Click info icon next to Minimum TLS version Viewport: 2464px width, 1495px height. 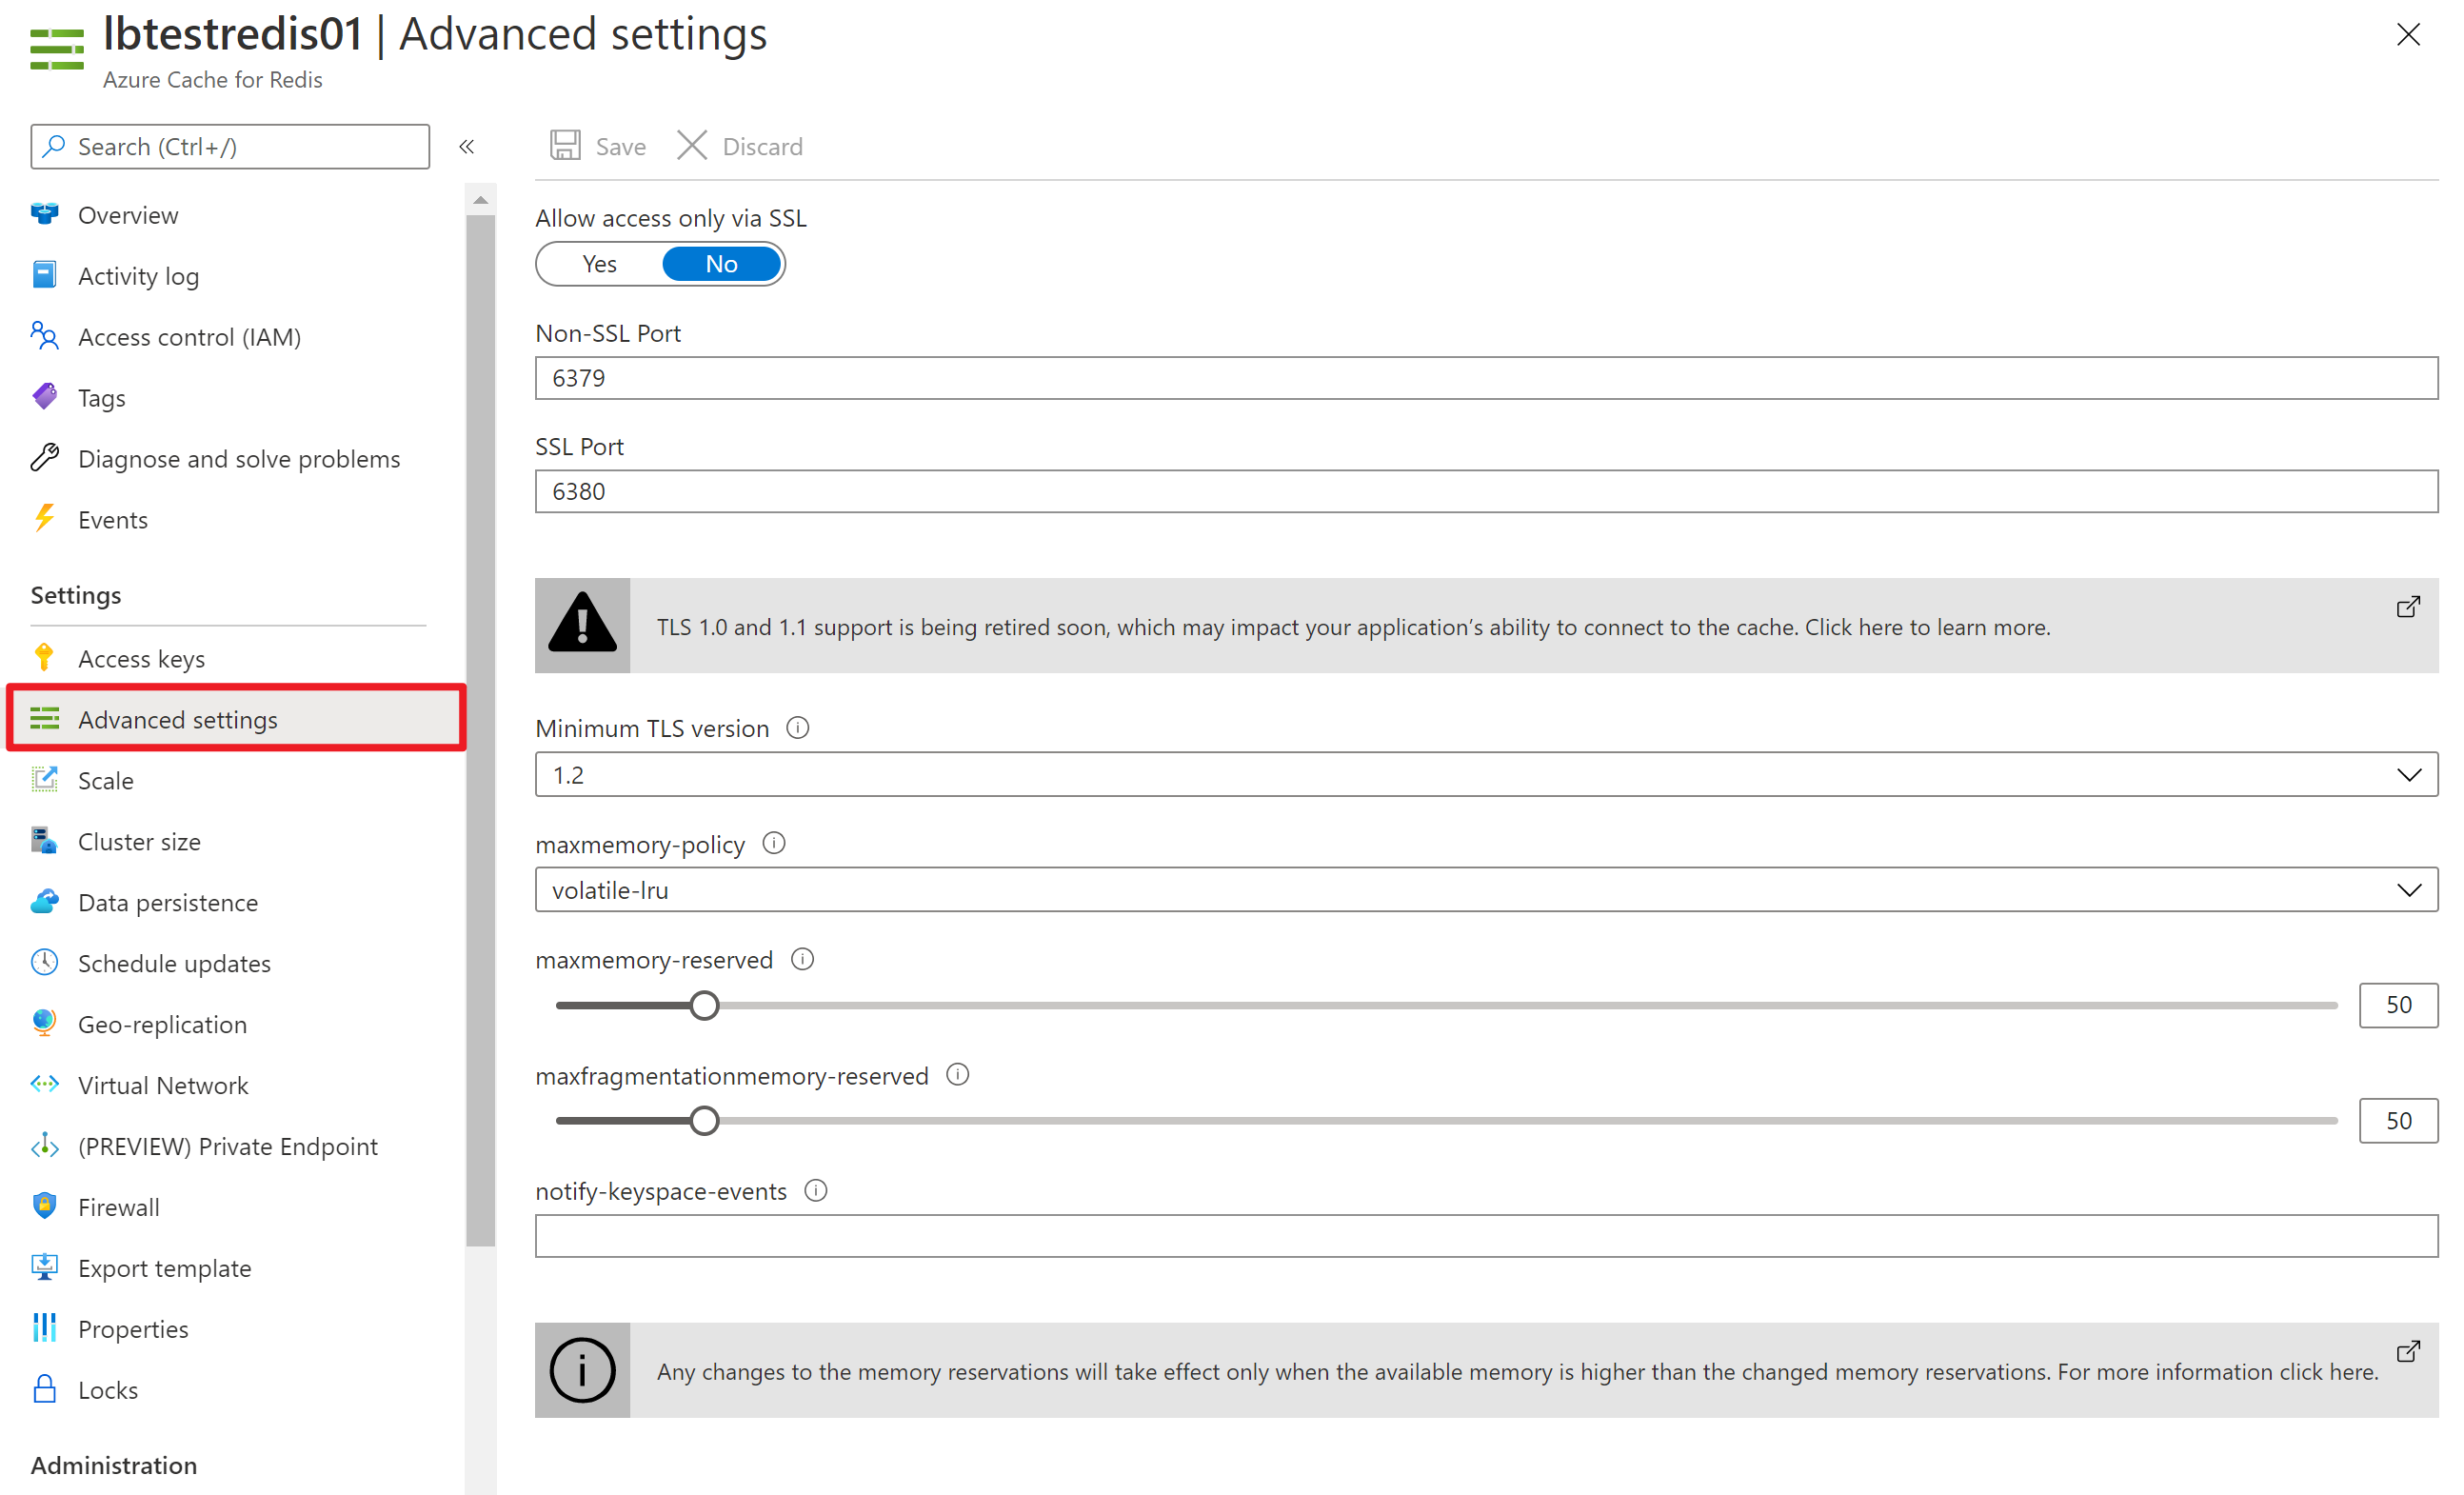[797, 728]
